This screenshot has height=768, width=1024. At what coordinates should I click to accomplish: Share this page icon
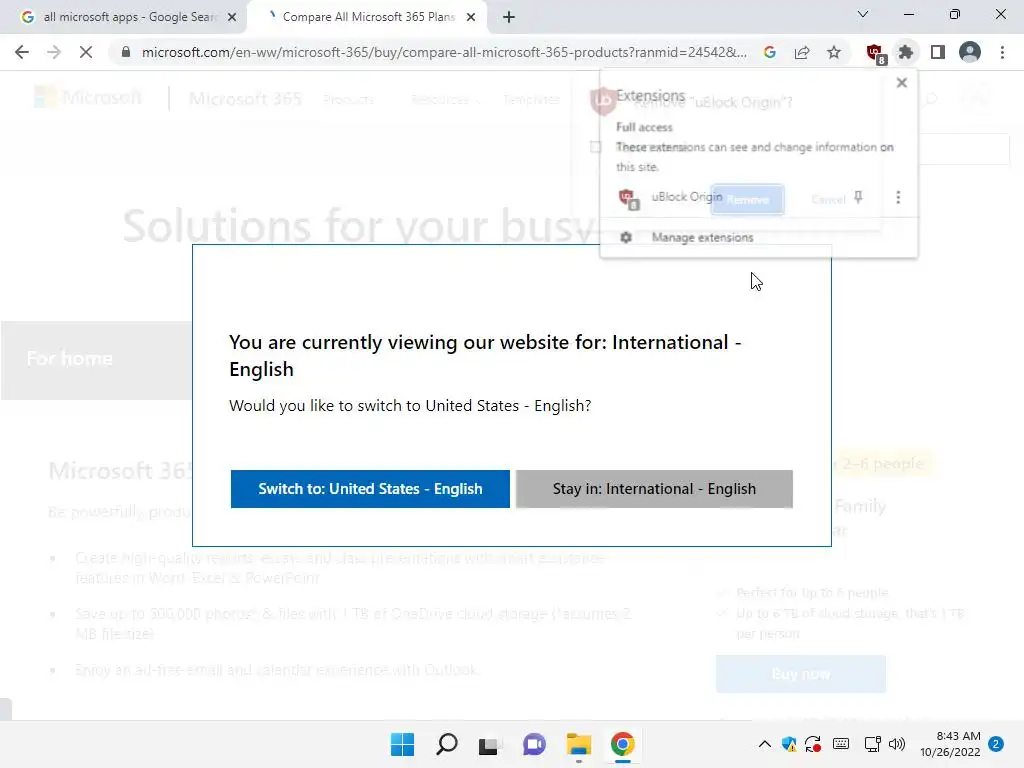pyautogui.click(x=802, y=52)
